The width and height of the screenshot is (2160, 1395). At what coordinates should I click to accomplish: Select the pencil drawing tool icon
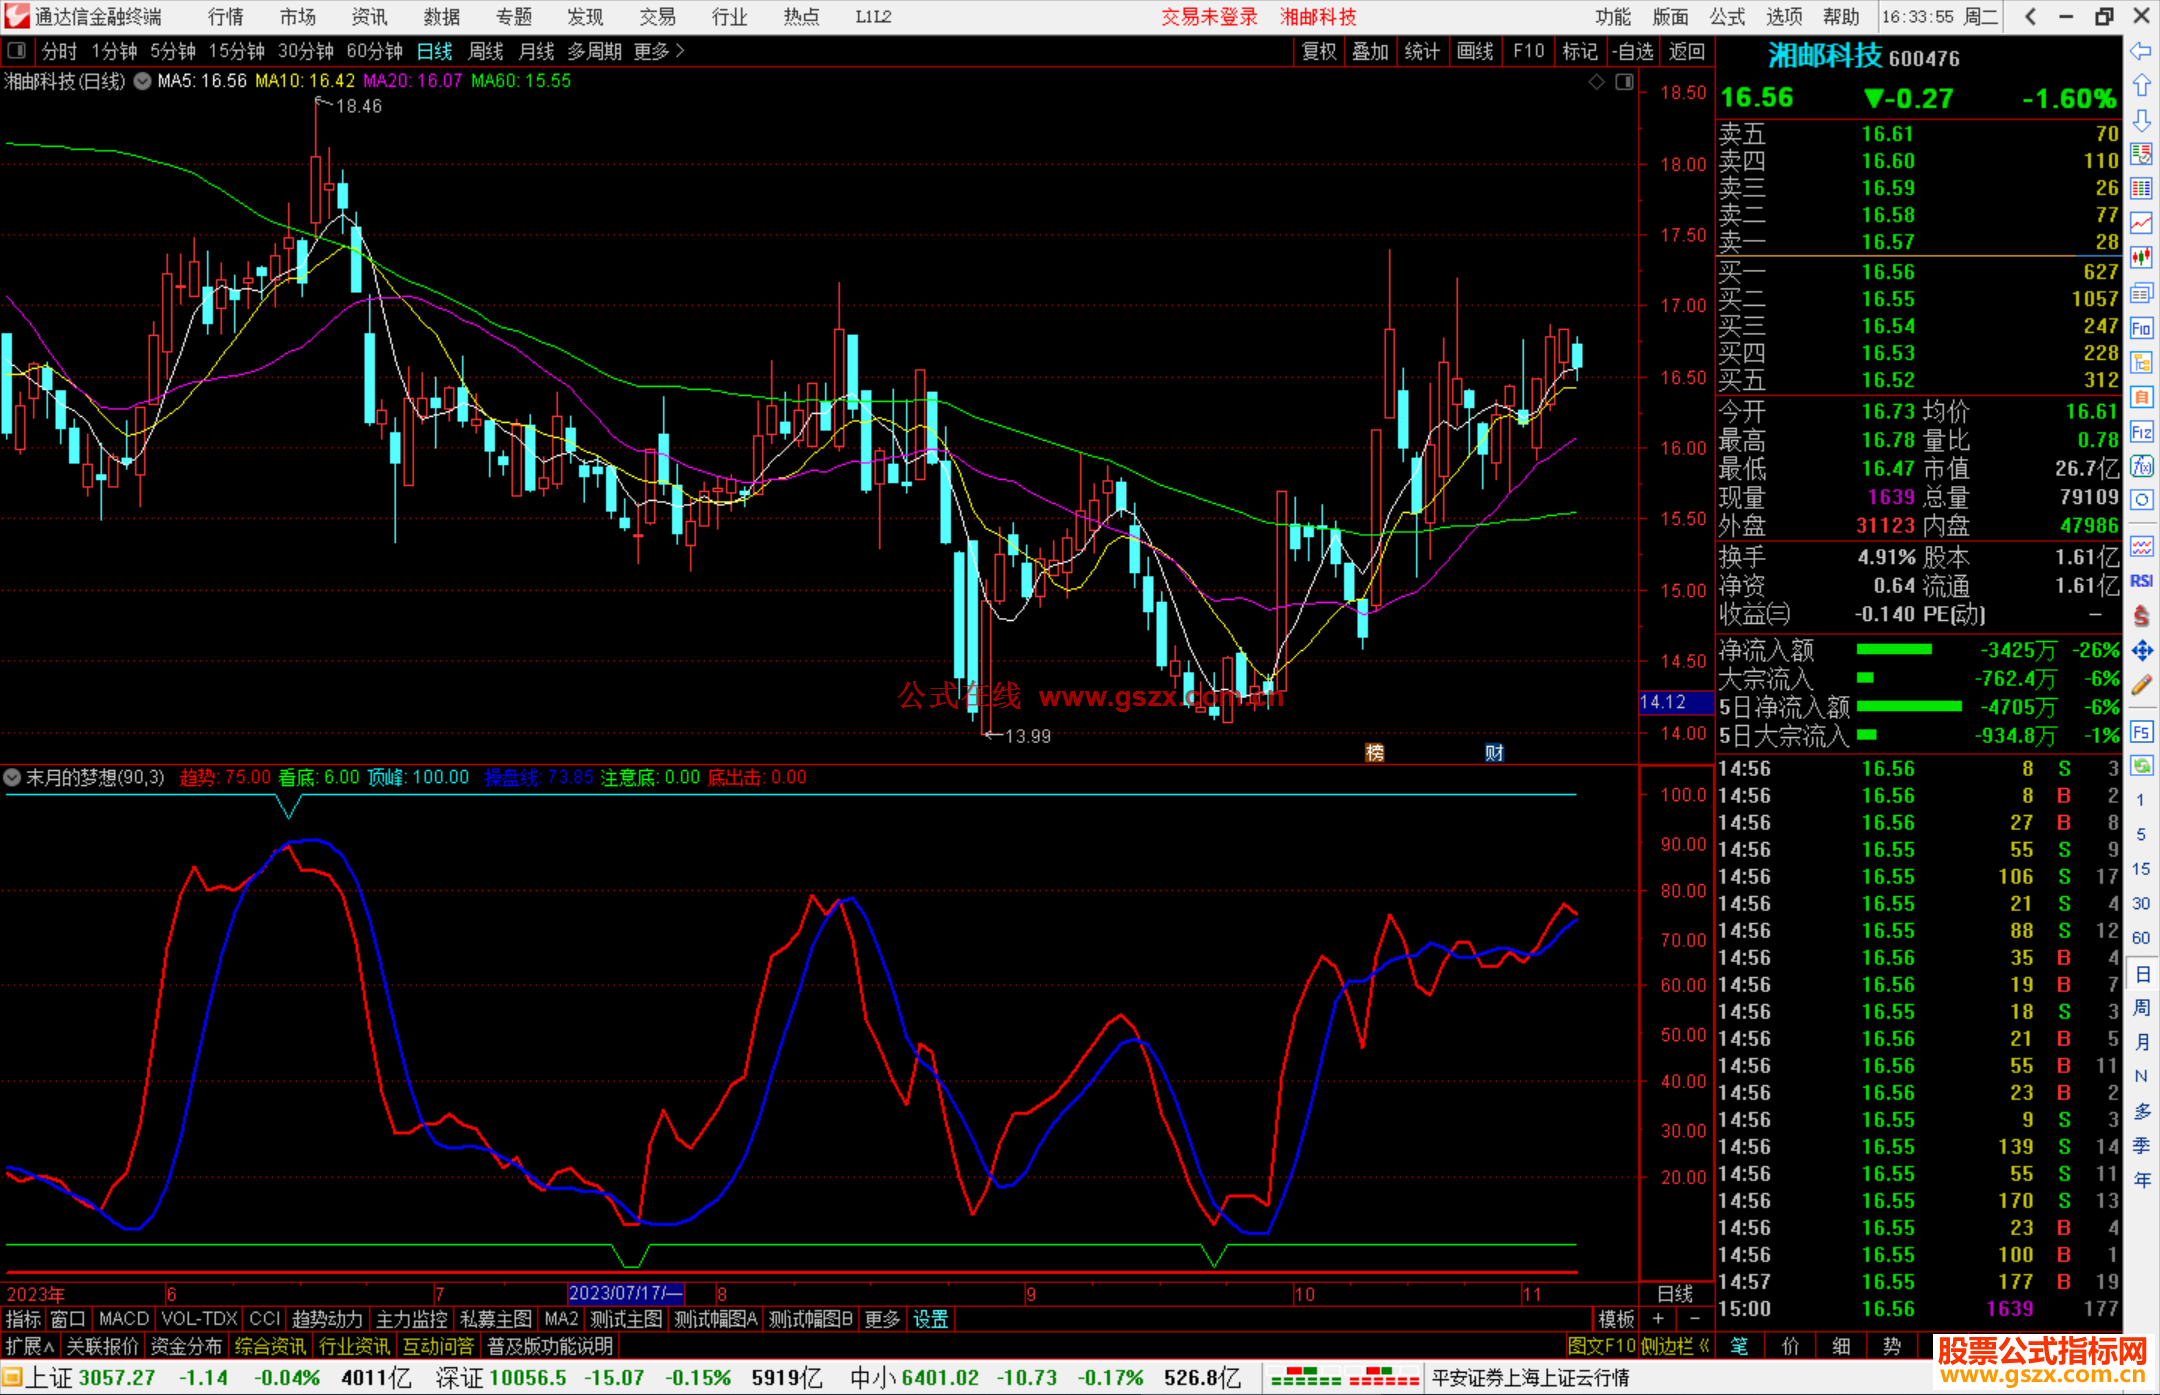coord(2141,685)
